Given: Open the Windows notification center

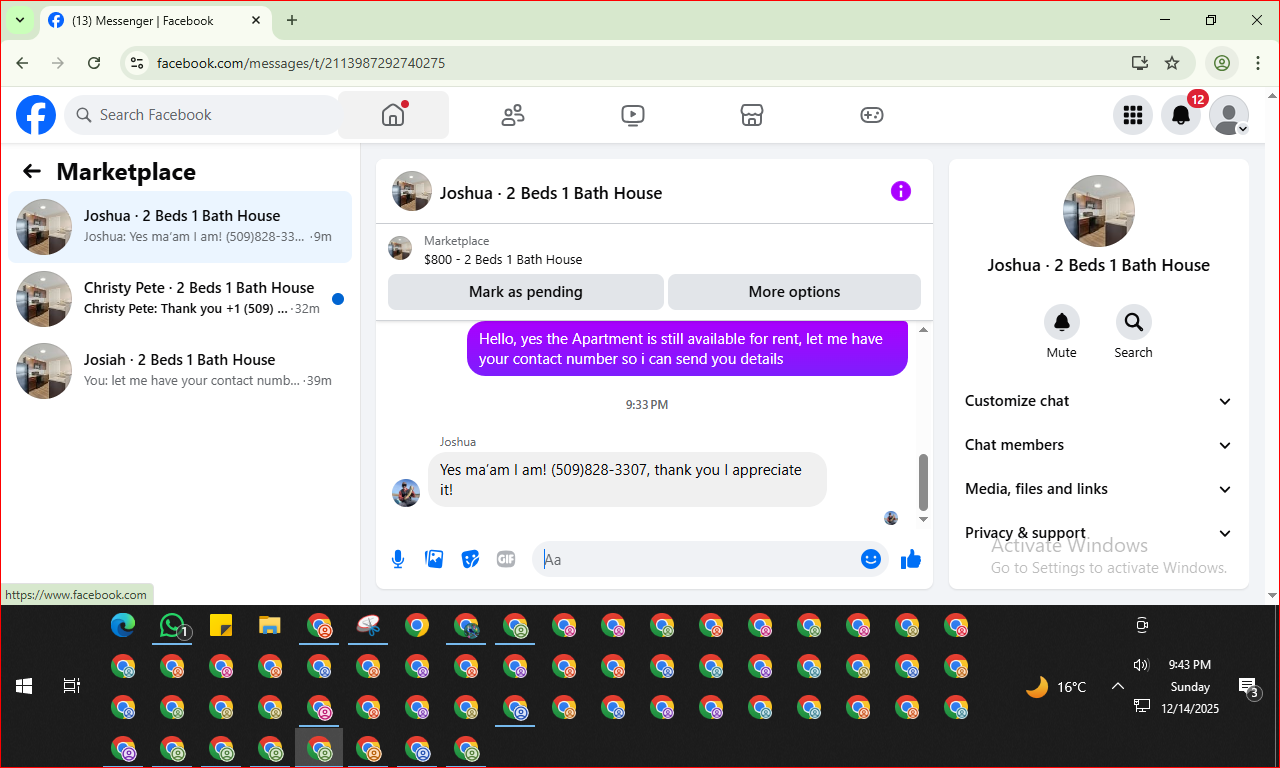Looking at the screenshot, I should (x=1249, y=687).
